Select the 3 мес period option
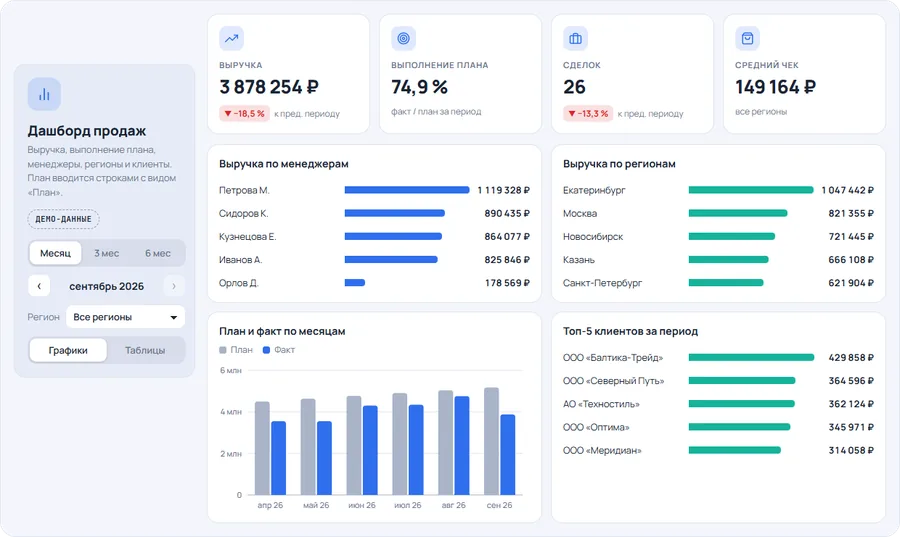900x537 pixels. (x=107, y=253)
